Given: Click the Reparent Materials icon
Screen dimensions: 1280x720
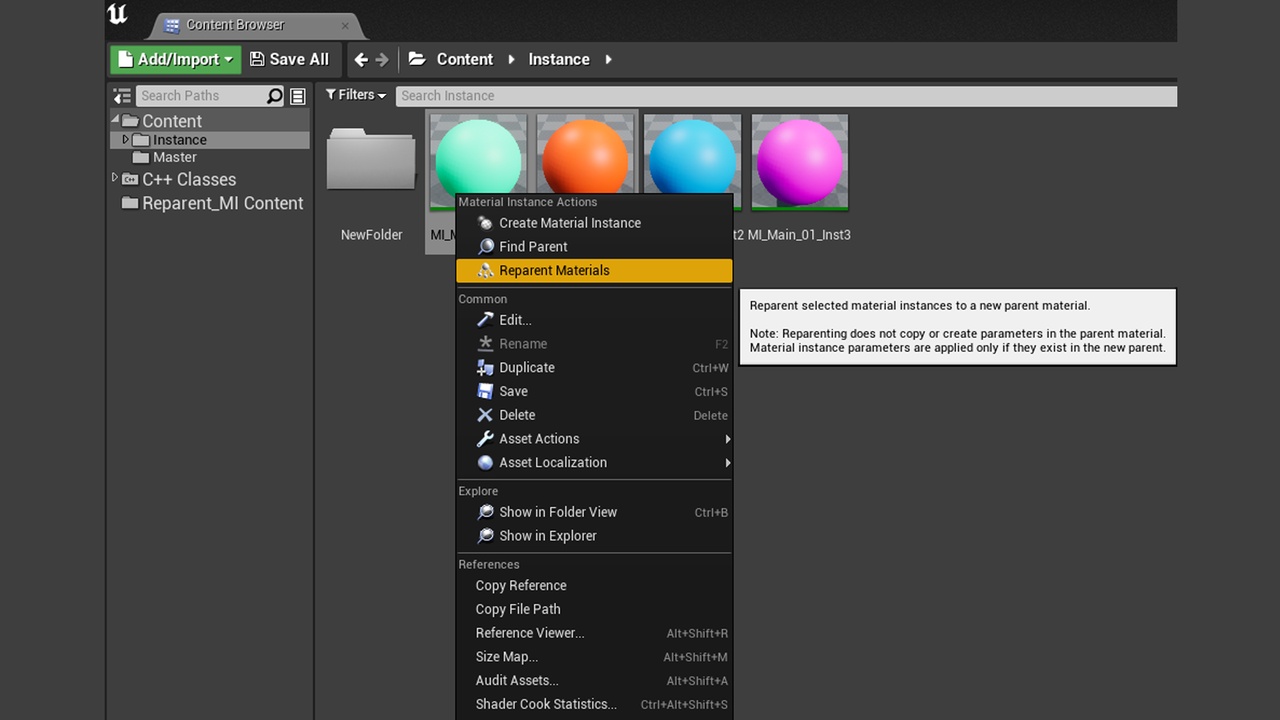Looking at the screenshot, I should (x=485, y=271).
